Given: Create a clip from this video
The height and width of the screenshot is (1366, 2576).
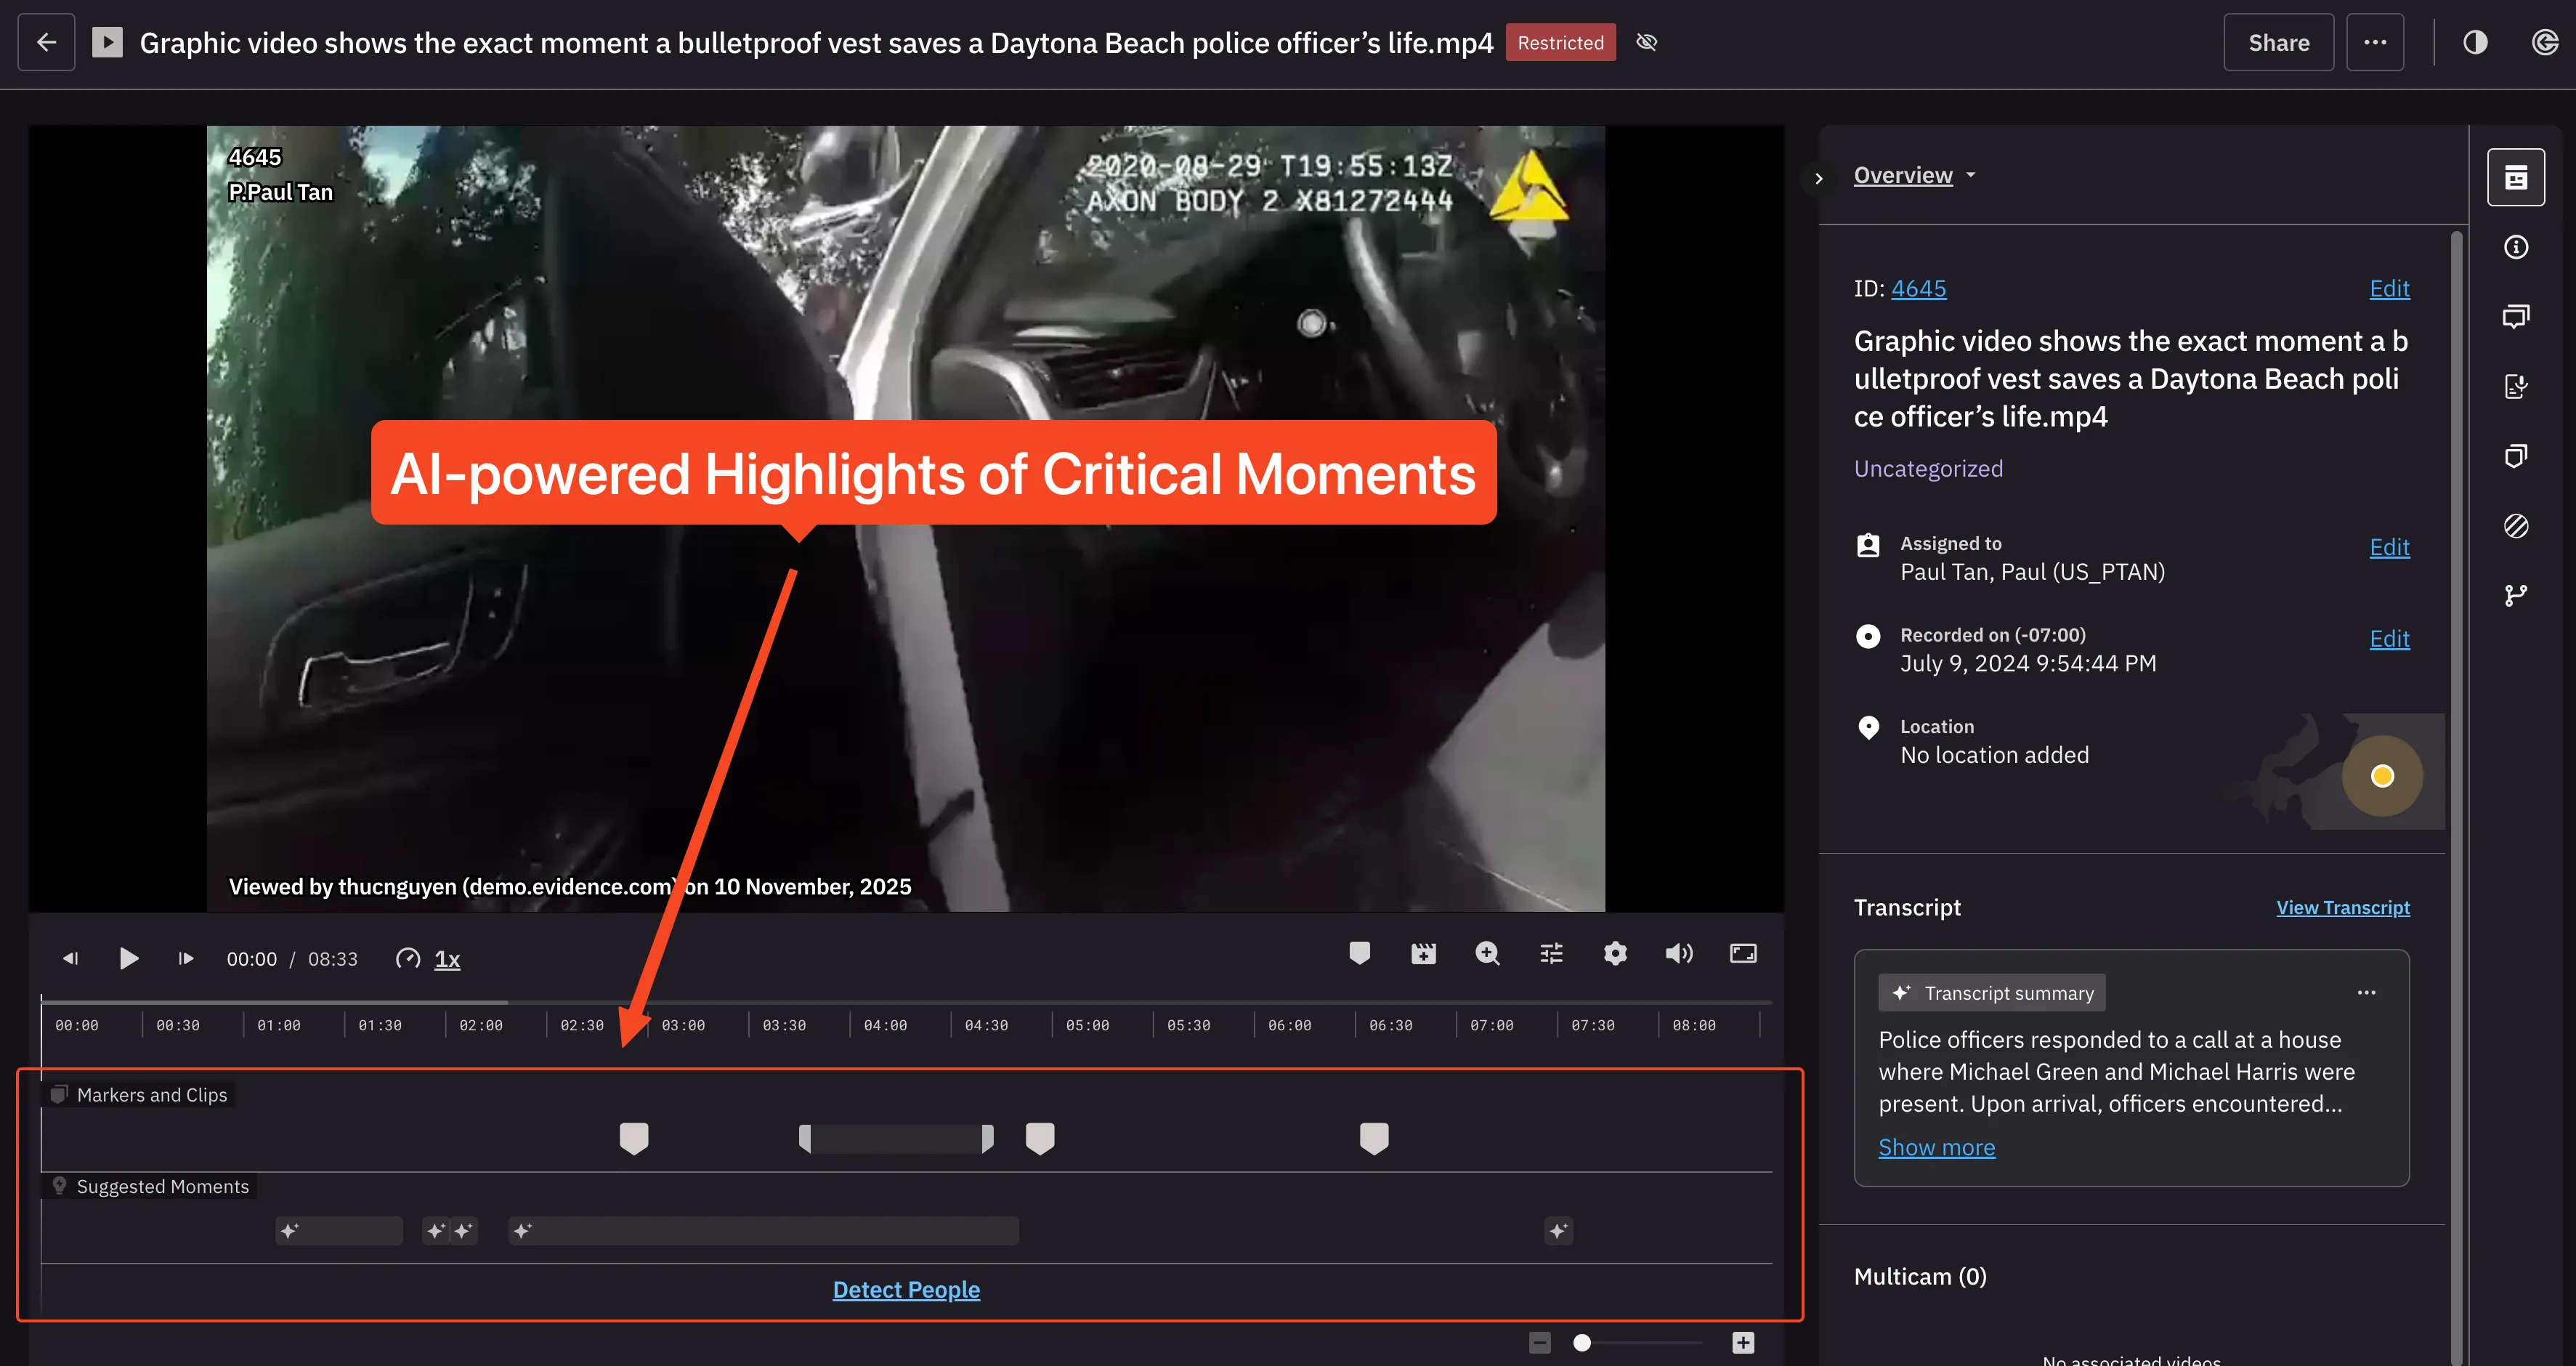Looking at the screenshot, I should (x=1423, y=953).
